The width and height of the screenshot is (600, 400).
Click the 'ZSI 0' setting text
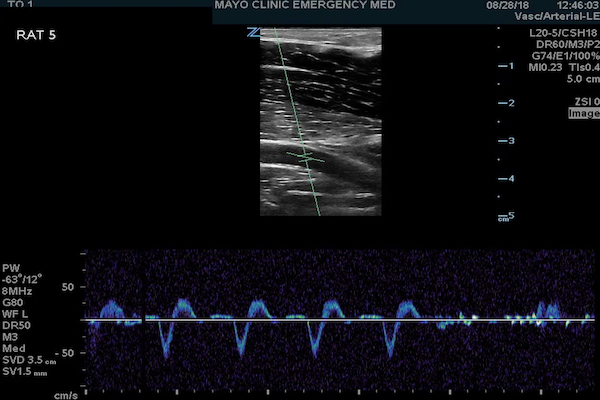[587, 101]
